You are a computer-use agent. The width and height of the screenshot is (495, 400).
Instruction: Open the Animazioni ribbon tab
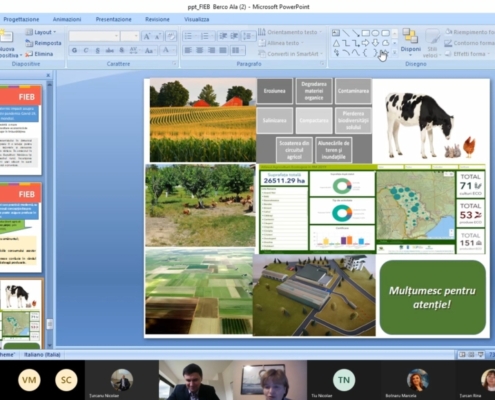pos(67,19)
